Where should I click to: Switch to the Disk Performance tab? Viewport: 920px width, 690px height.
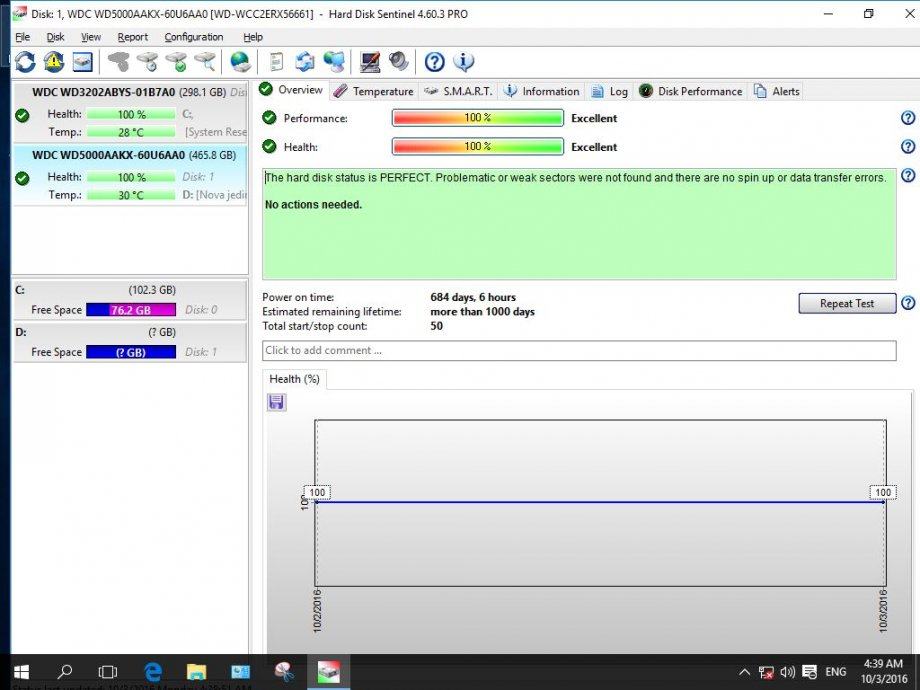click(x=691, y=92)
